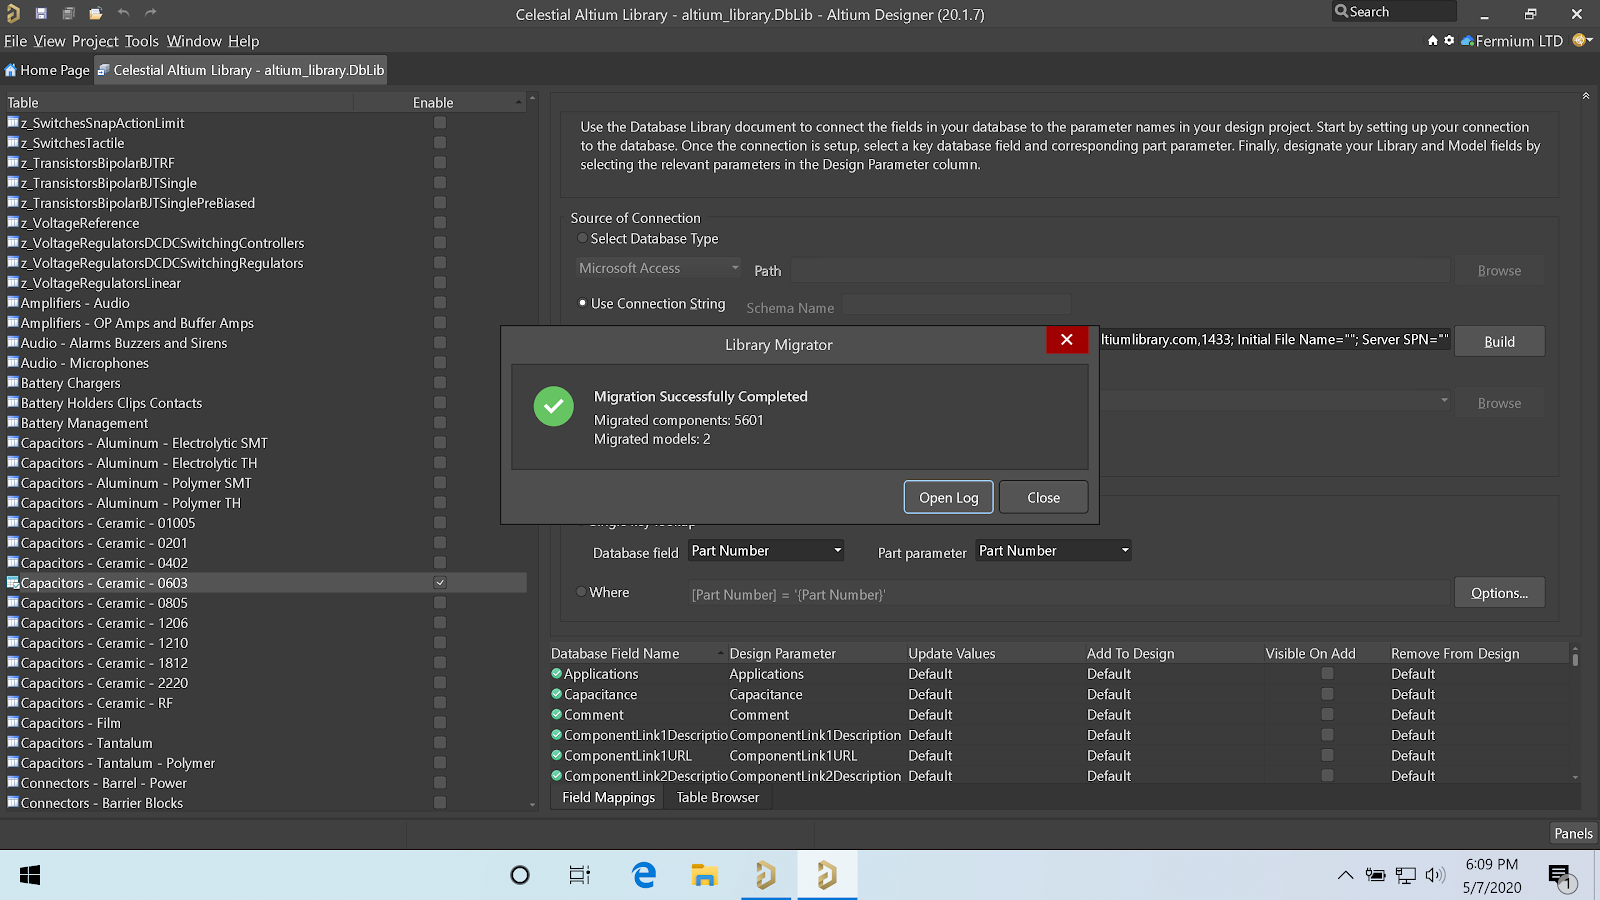Click the Open Document folder icon
This screenshot has width=1600, height=900.
pos(95,13)
